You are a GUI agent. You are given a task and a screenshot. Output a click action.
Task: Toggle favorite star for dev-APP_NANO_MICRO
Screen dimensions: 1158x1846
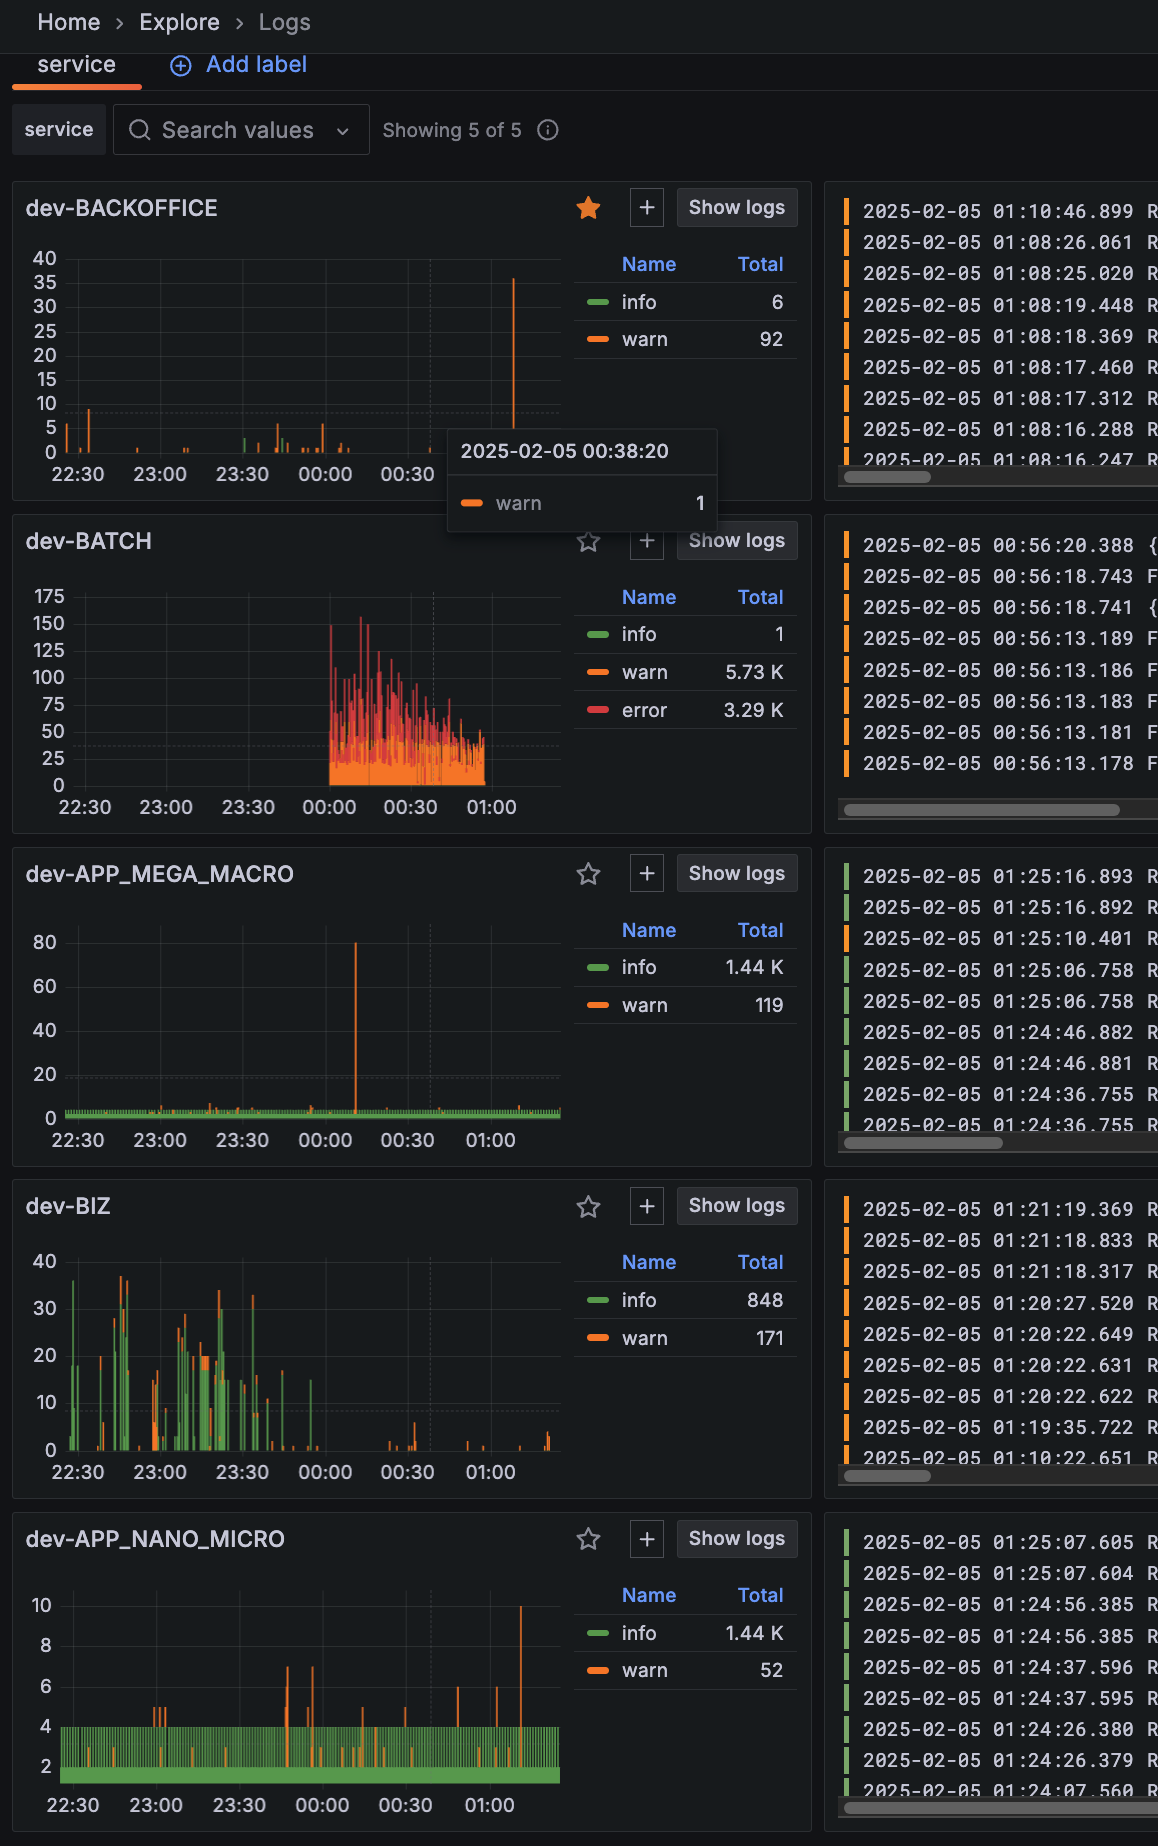tap(588, 1539)
